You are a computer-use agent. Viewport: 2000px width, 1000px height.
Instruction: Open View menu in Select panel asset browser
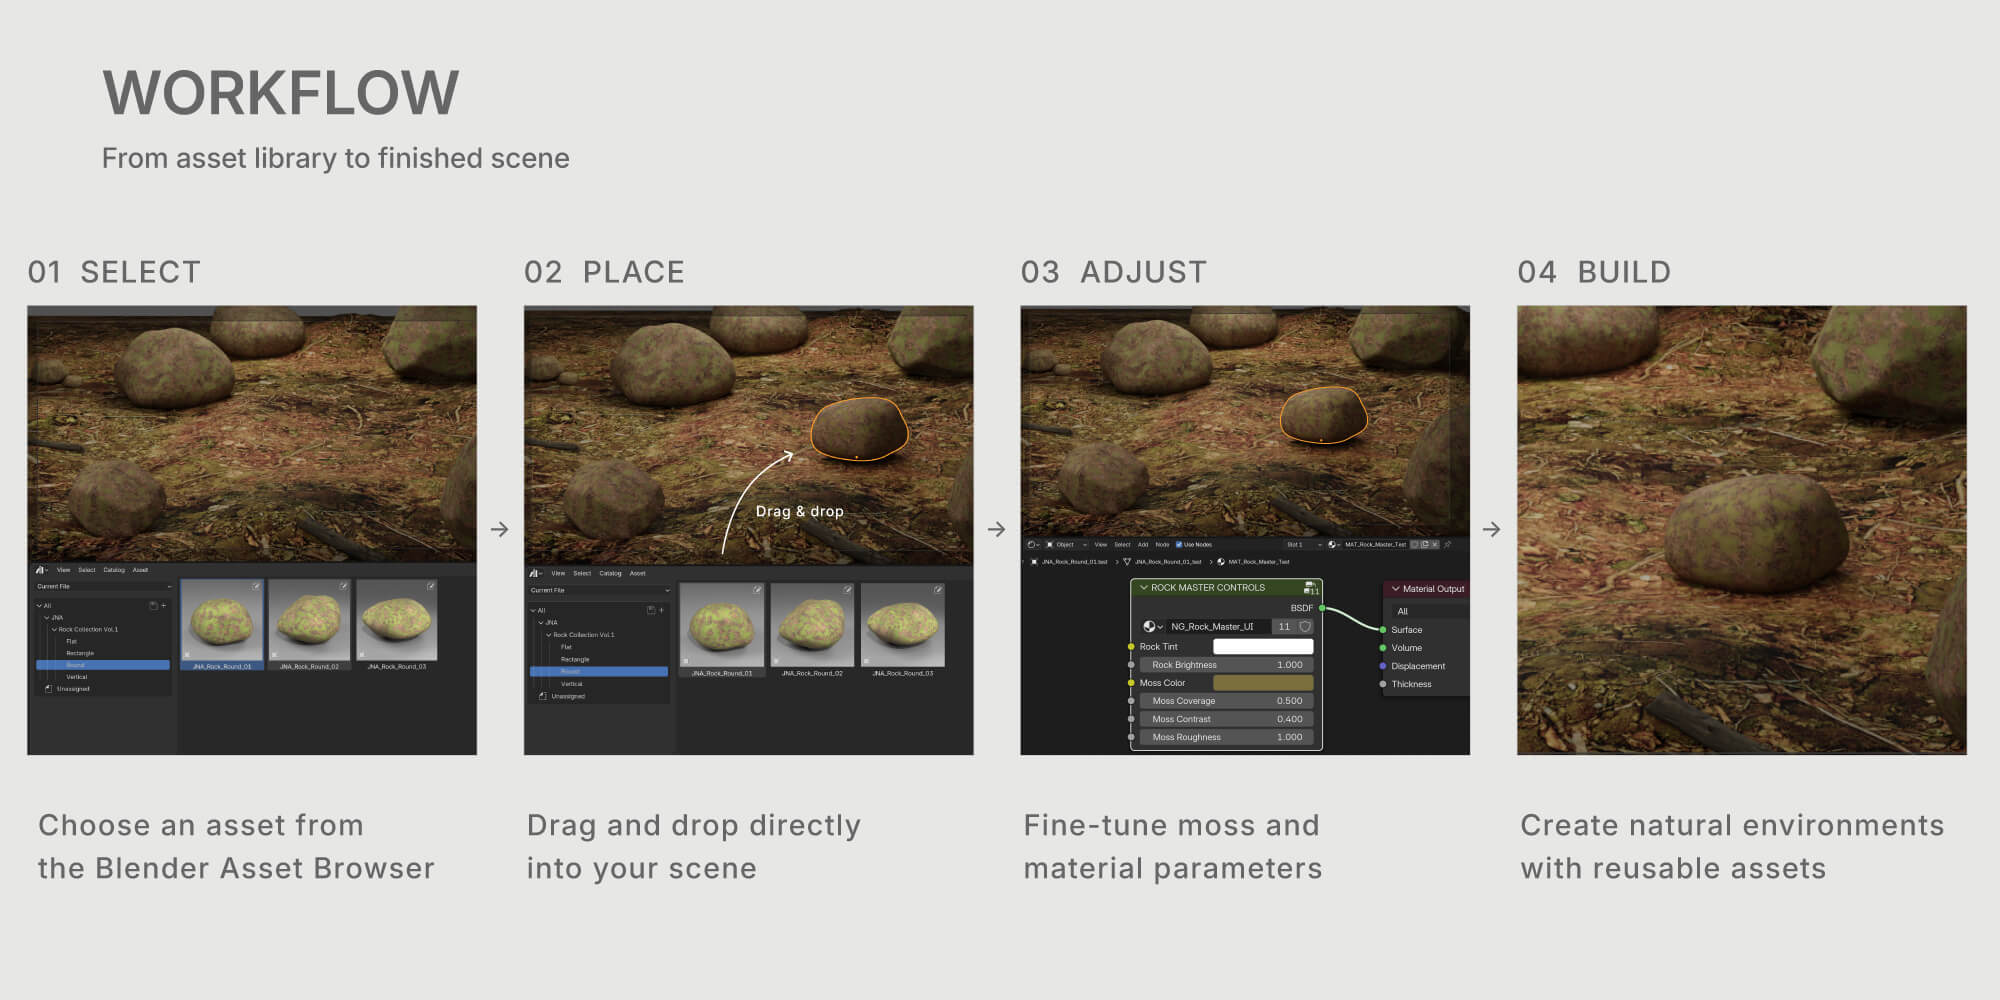[63, 570]
